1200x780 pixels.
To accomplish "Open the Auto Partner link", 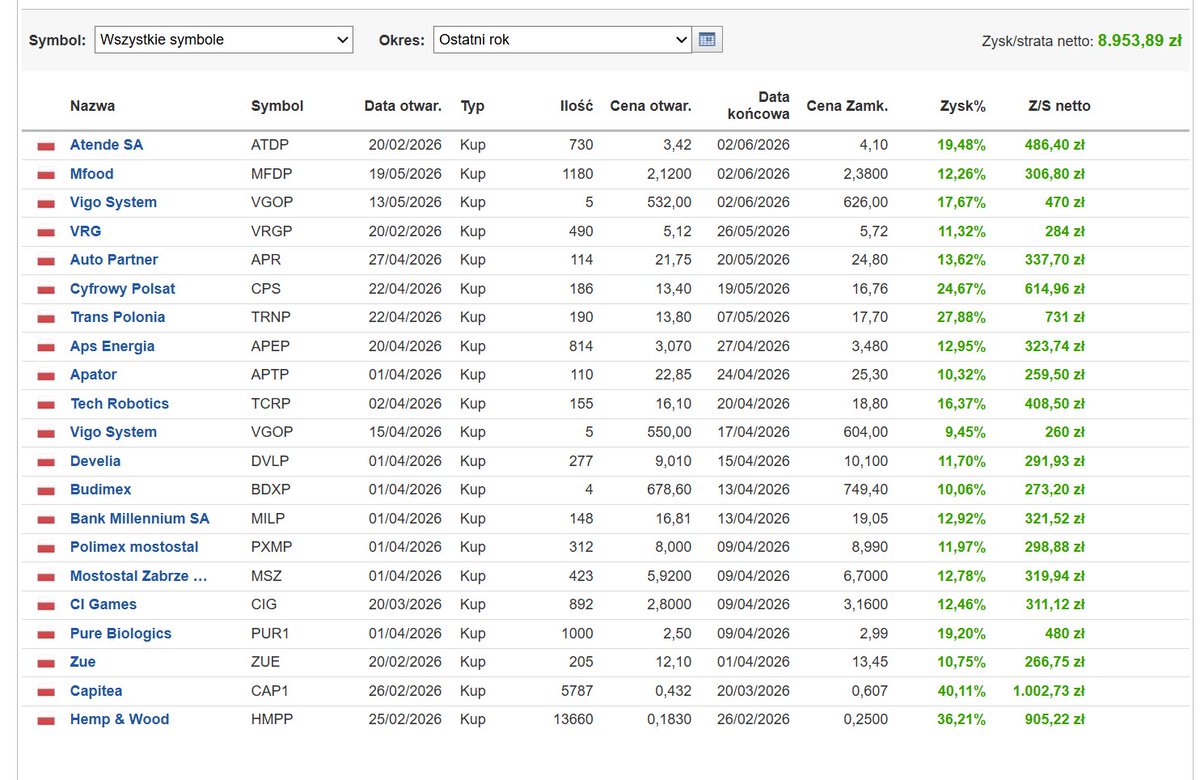I will click(114, 260).
